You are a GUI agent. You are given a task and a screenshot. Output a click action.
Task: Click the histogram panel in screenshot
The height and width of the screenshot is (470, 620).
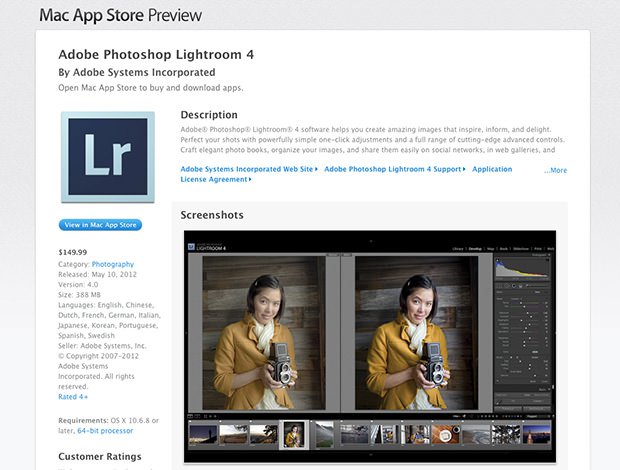(522, 268)
